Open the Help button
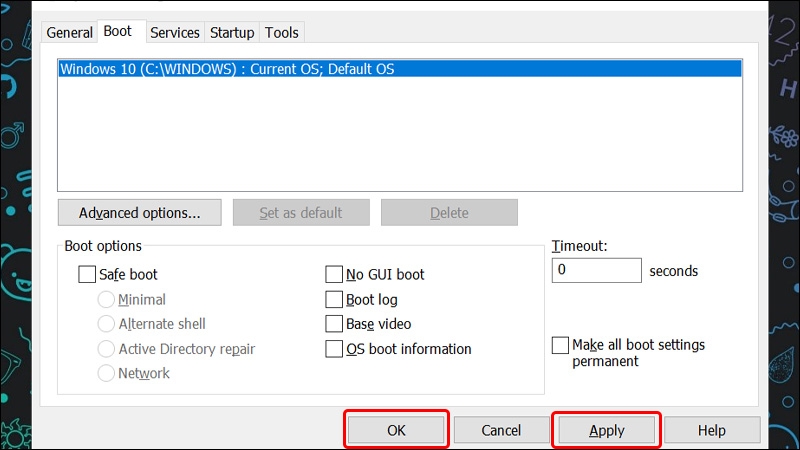800x450 pixels. (x=712, y=430)
